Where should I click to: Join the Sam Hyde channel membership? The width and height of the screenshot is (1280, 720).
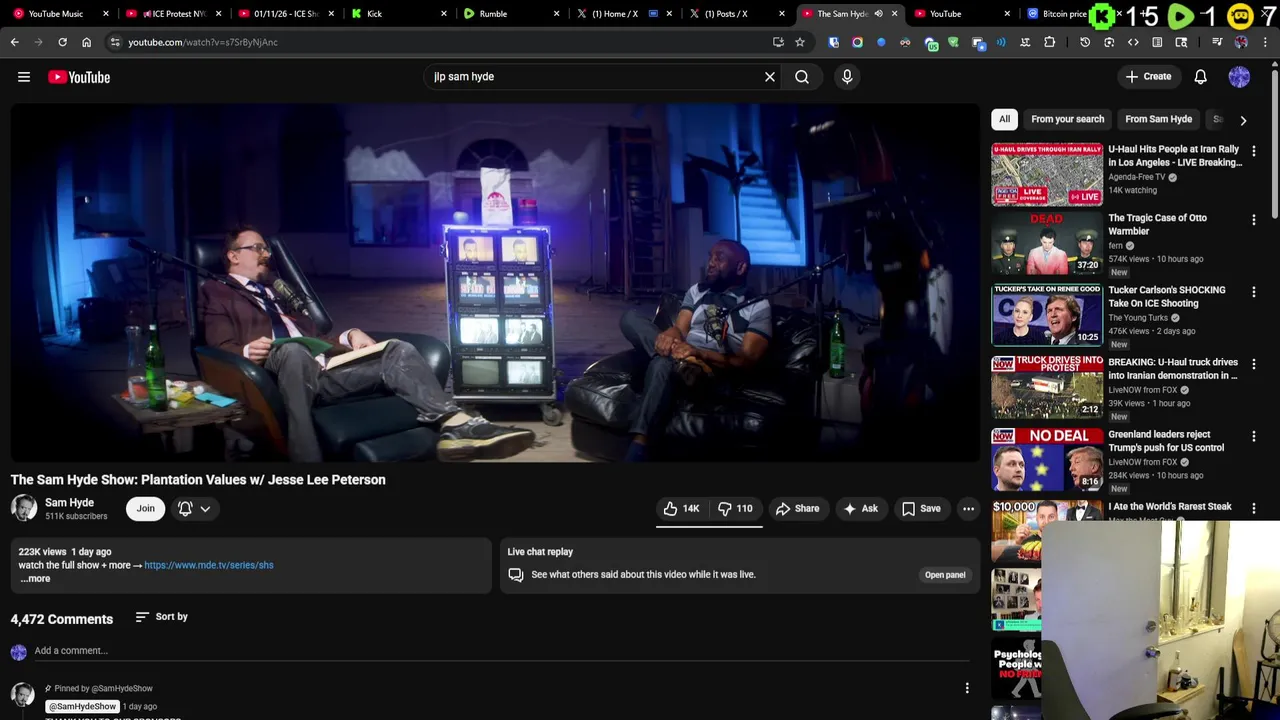[145, 509]
